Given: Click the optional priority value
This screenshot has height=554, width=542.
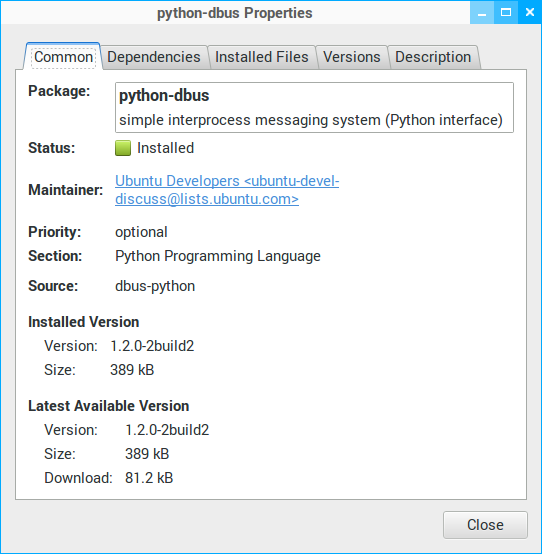Looking at the screenshot, I should (141, 232).
